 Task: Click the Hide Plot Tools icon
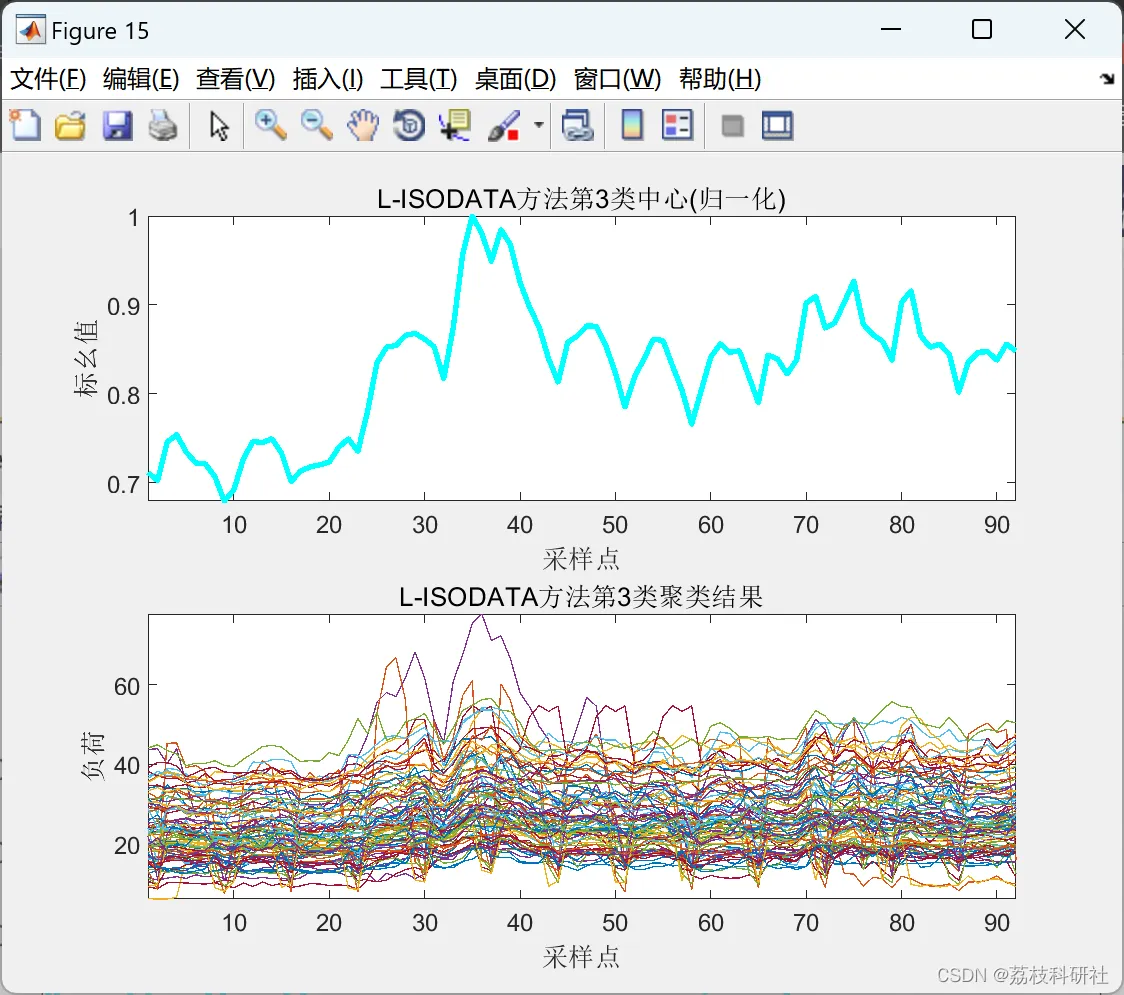point(732,127)
